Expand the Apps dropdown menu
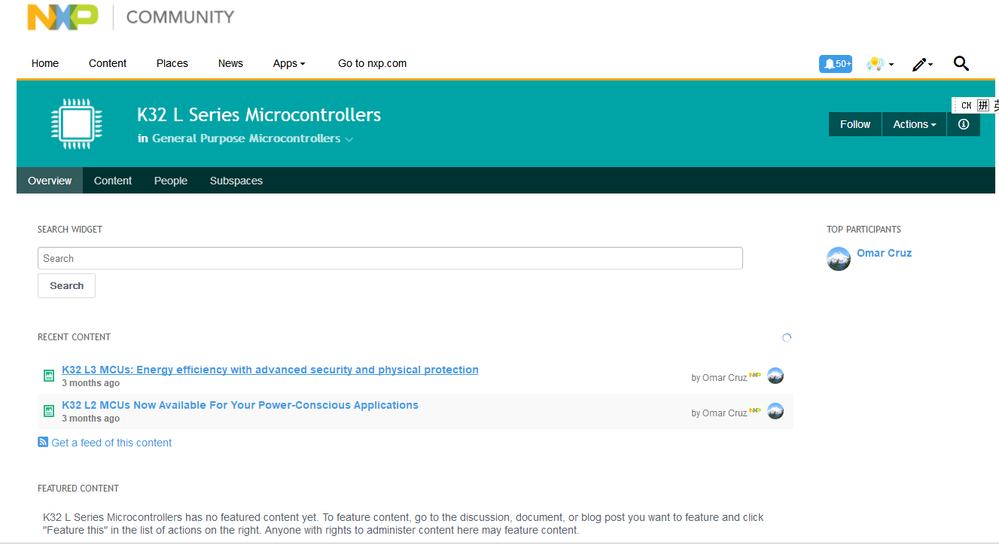The image size is (999, 545). coord(289,64)
